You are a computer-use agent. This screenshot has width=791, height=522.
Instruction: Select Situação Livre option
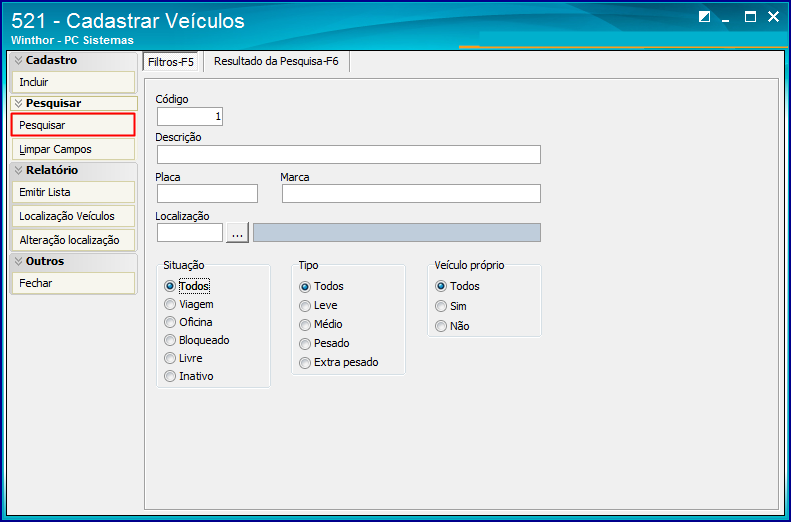click(x=183, y=359)
